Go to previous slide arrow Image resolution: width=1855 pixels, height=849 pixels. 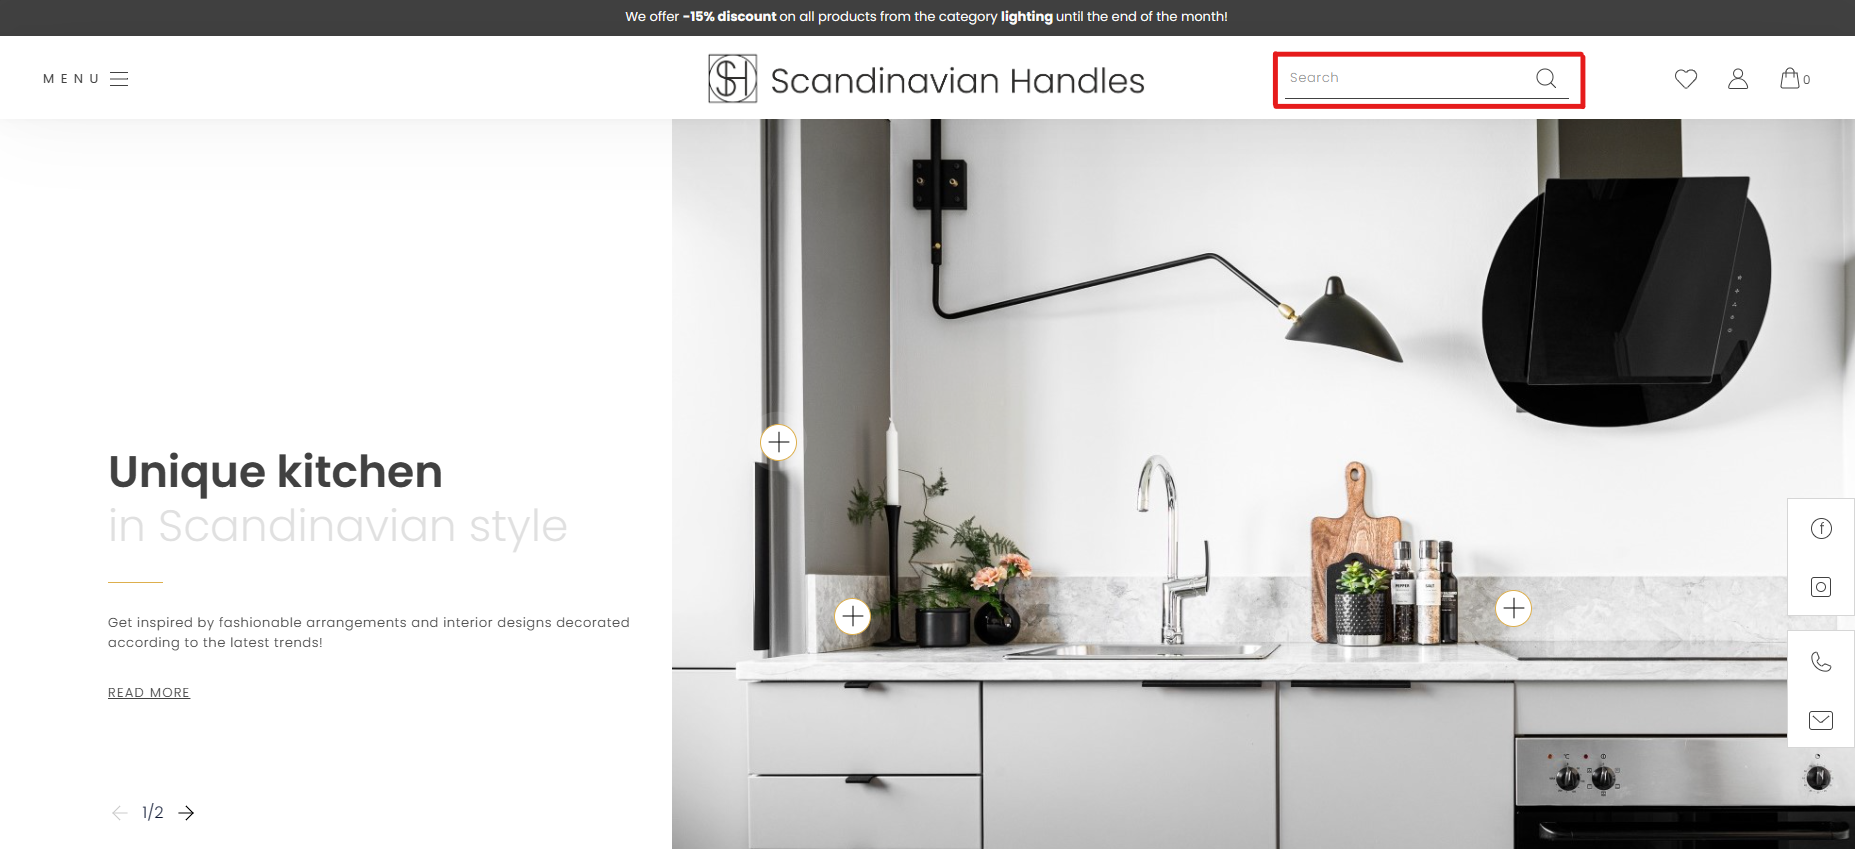pos(120,813)
